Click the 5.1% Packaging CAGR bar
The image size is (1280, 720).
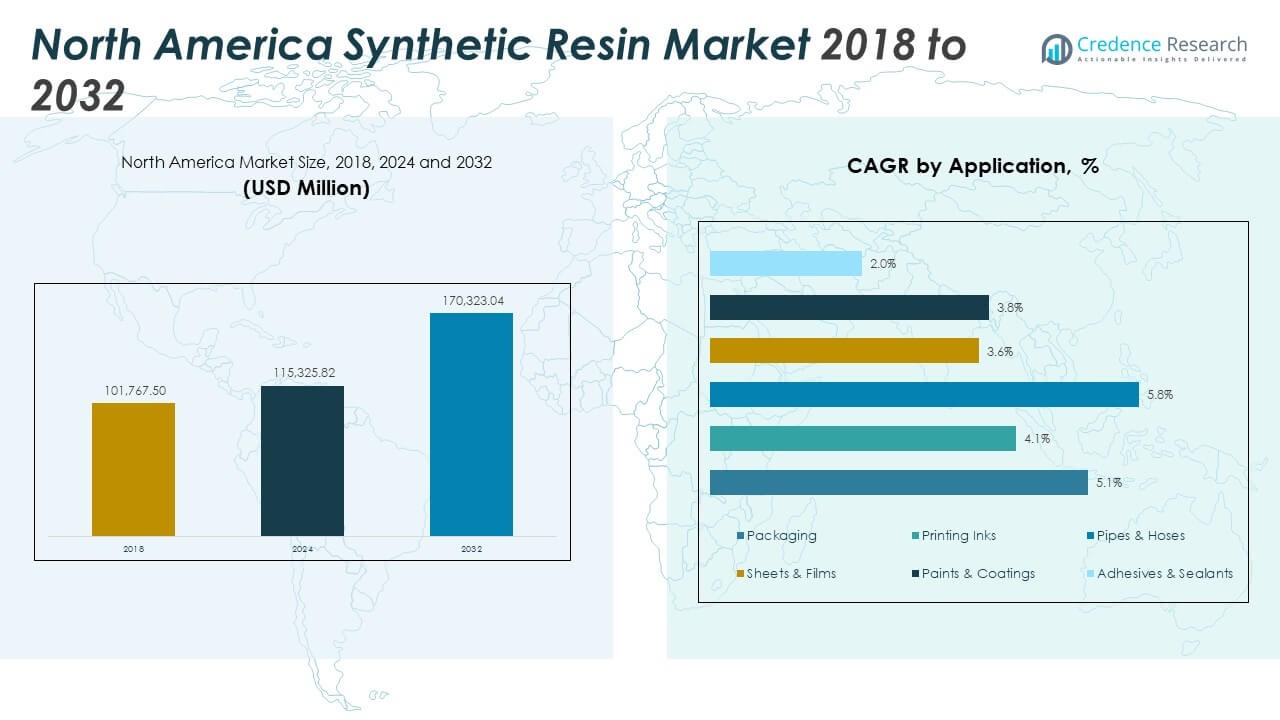point(898,482)
